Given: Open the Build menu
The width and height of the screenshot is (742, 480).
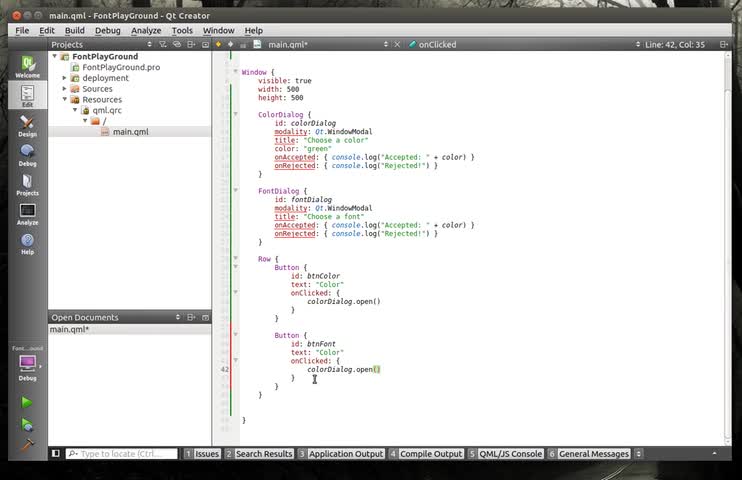Looking at the screenshot, I should (75, 31).
